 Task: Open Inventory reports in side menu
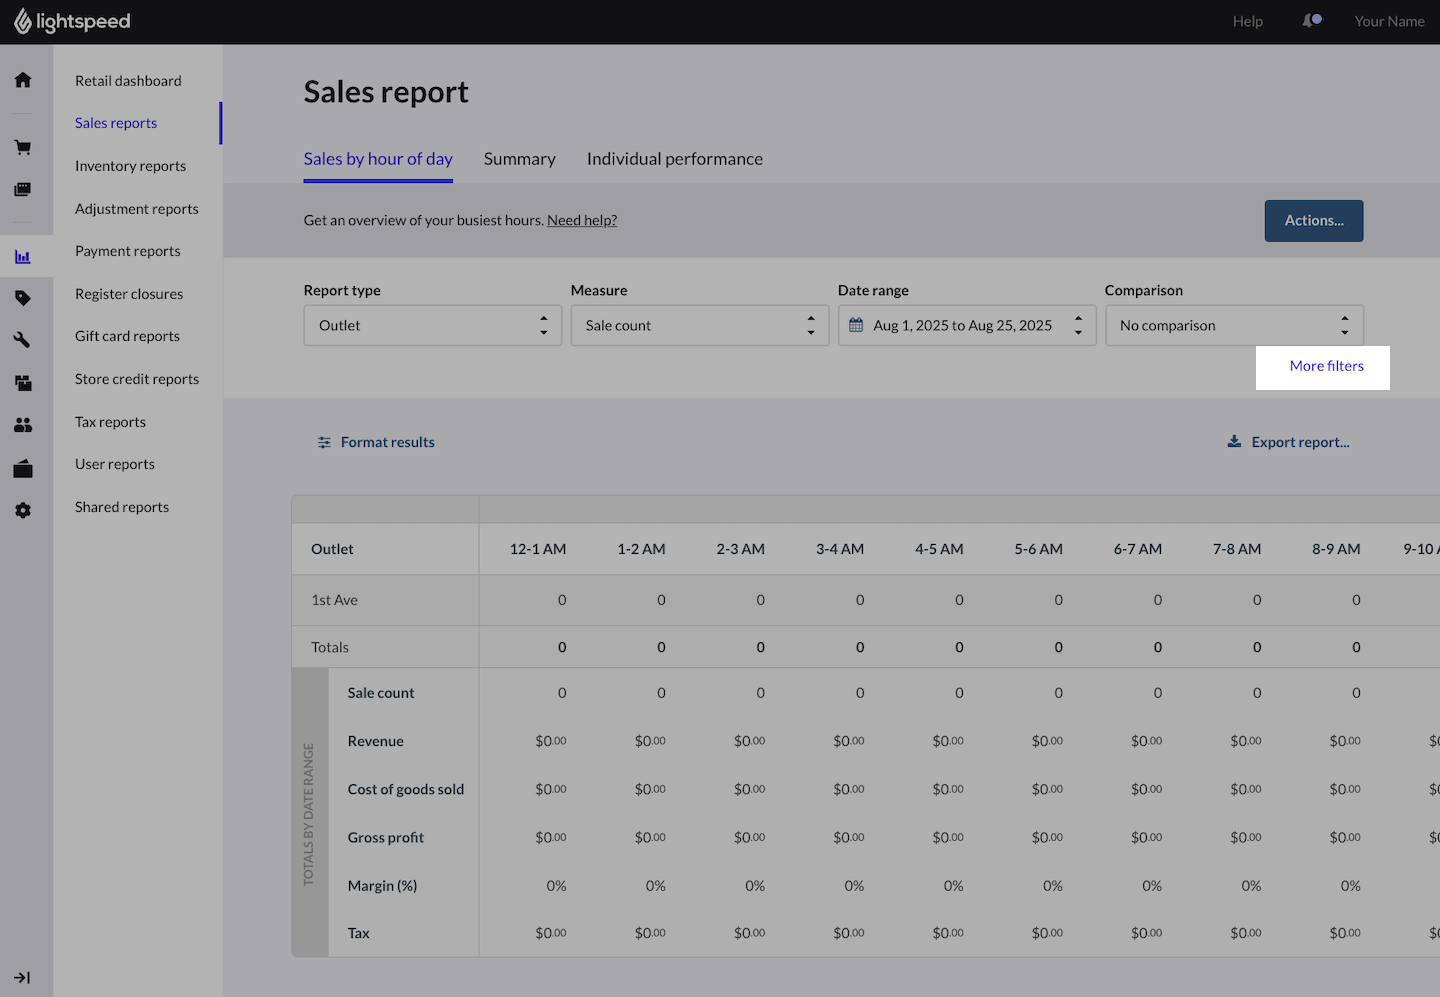pyautogui.click(x=130, y=166)
